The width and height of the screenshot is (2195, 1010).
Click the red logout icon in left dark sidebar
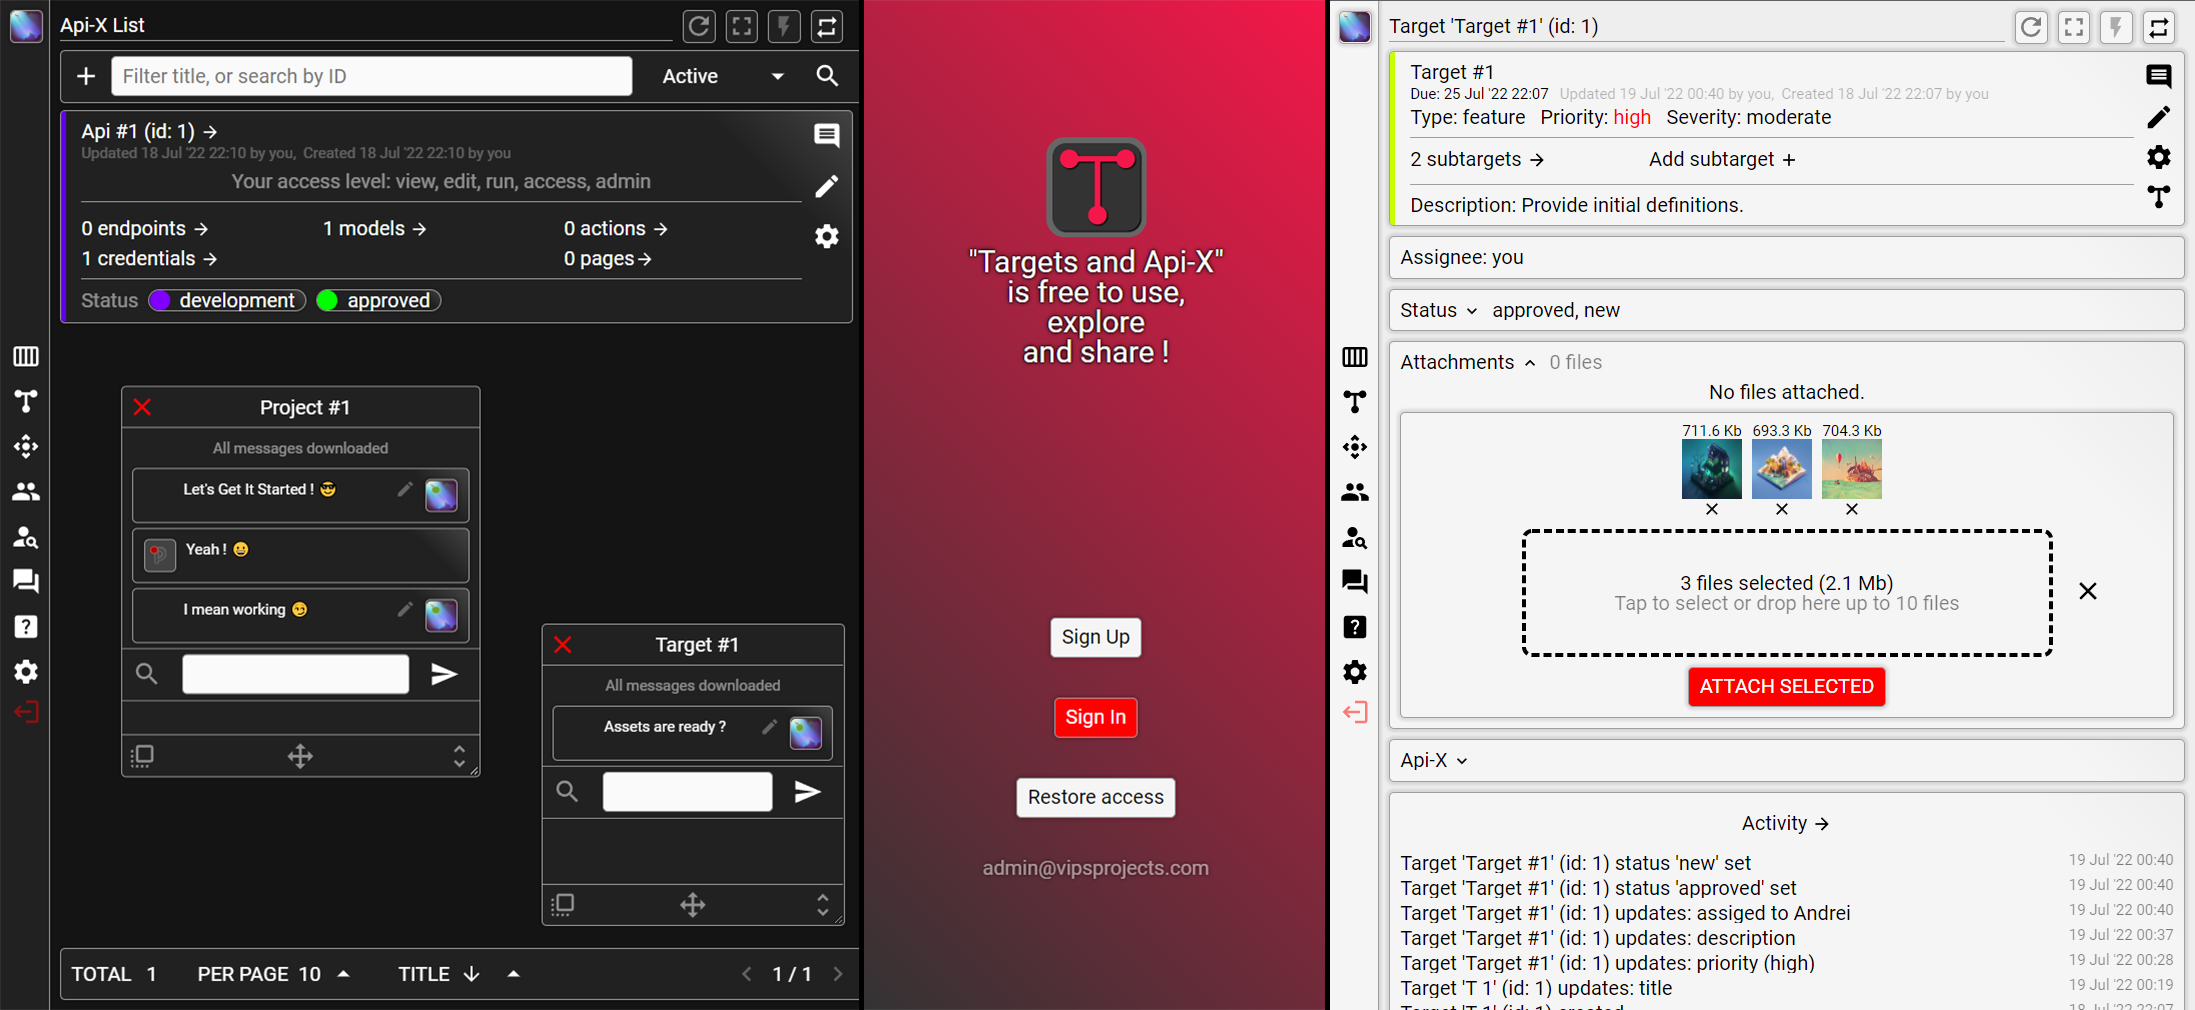coord(26,712)
